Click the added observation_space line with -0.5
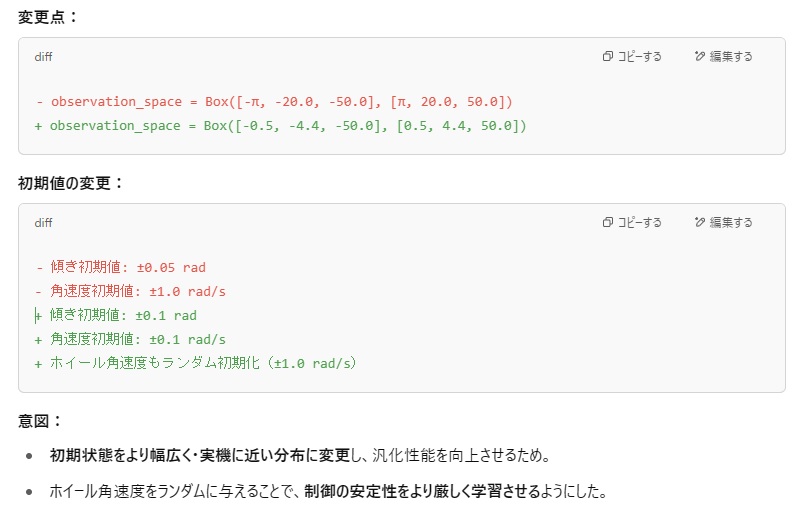The width and height of the screenshot is (808, 520). pos(281,126)
